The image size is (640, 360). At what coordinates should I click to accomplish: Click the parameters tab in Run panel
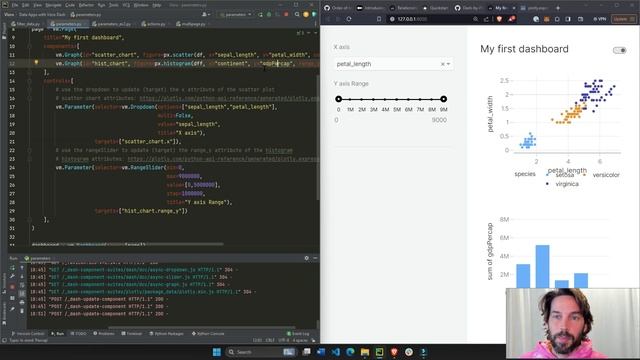point(38,258)
